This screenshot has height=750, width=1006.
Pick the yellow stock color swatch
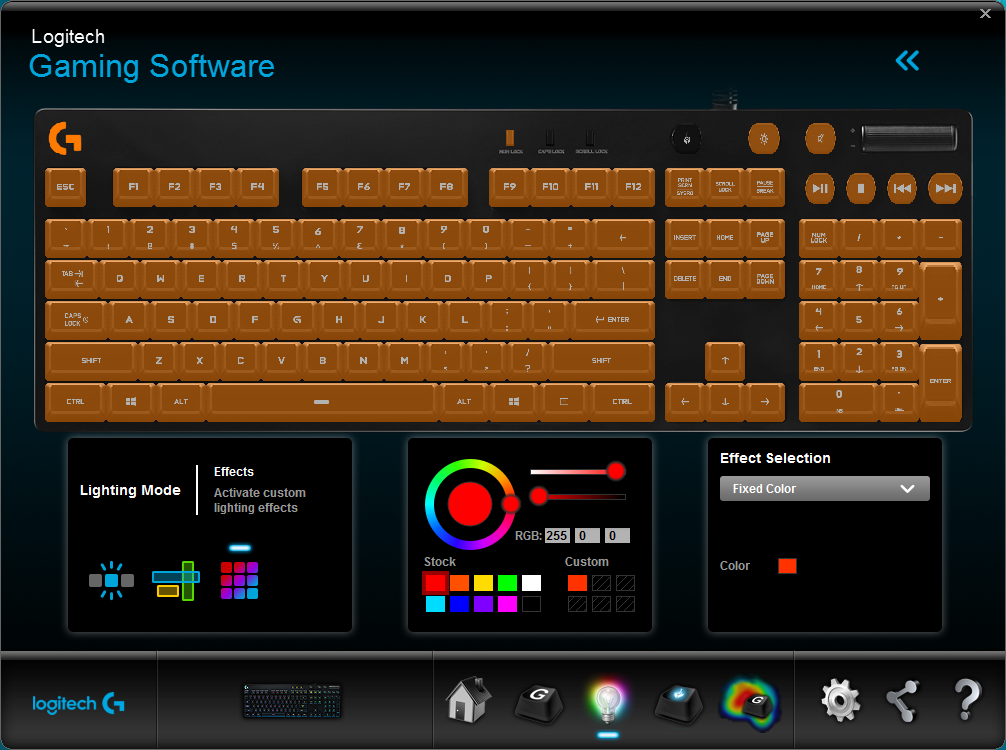[x=483, y=583]
